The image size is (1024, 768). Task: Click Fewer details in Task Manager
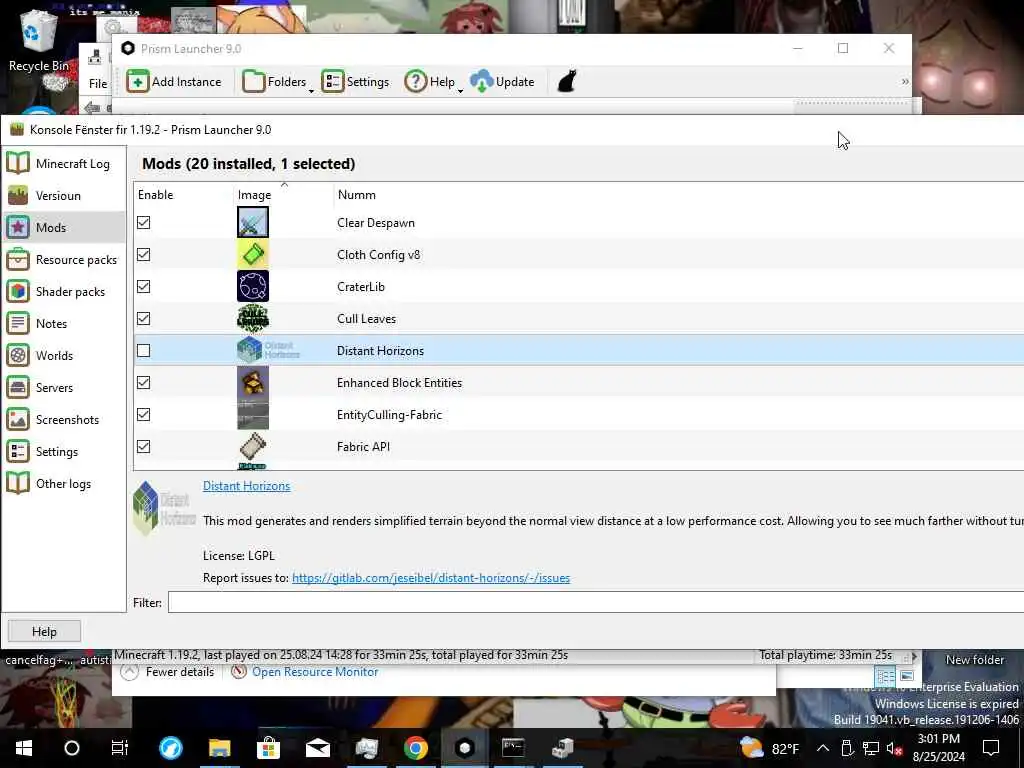click(168, 672)
